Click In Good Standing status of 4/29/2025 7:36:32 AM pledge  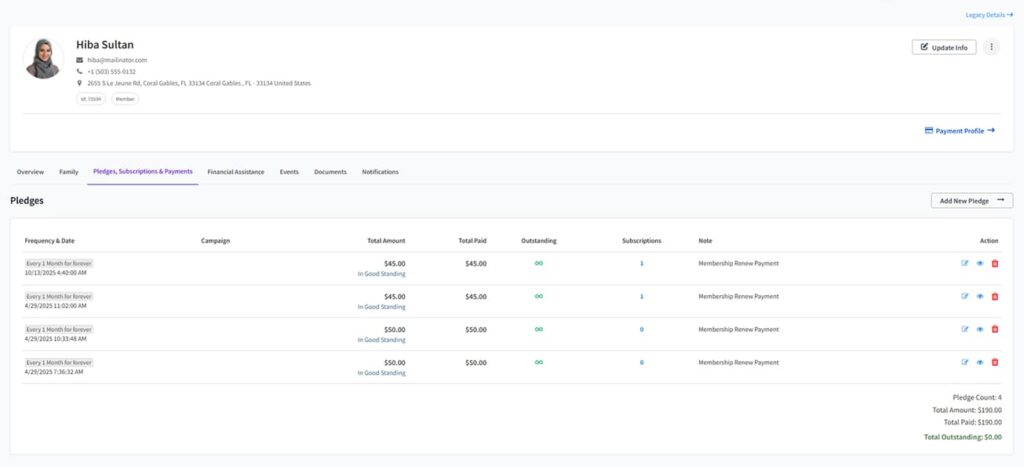tap(381, 373)
